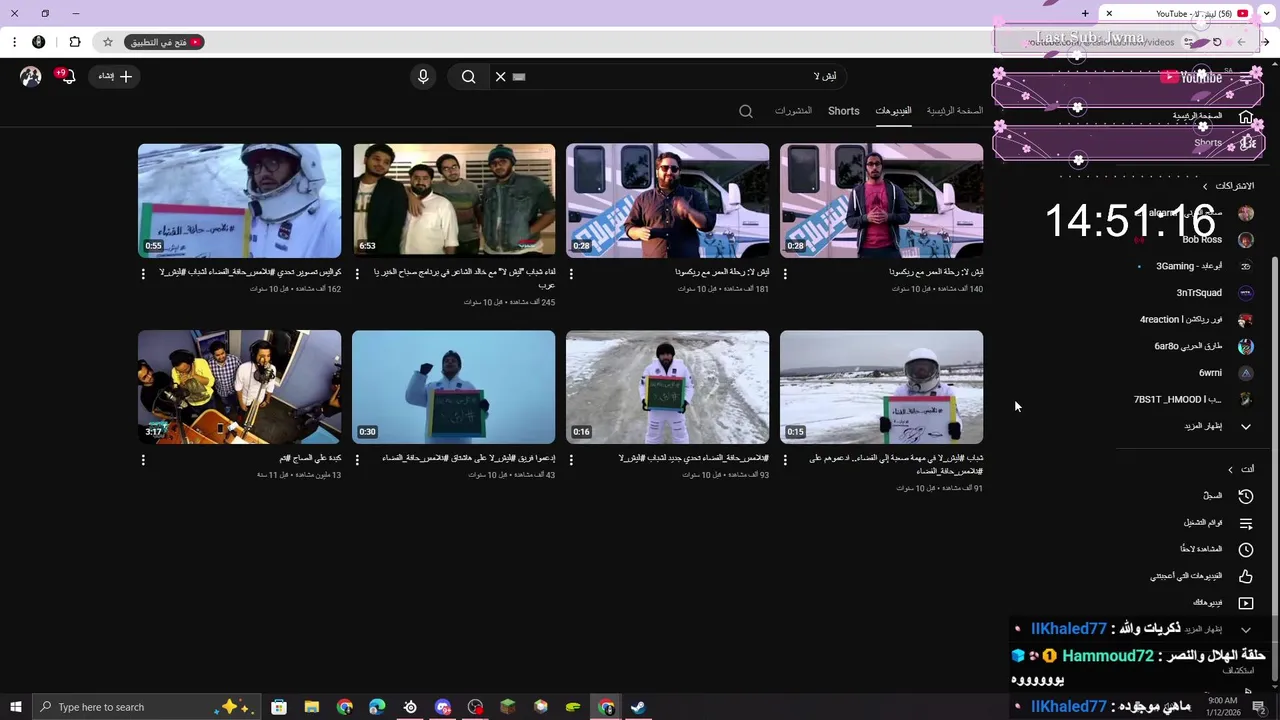The width and height of the screenshot is (1280, 720).
Task: Open File Explorer from the taskbar
Action: tap(312, 707)
